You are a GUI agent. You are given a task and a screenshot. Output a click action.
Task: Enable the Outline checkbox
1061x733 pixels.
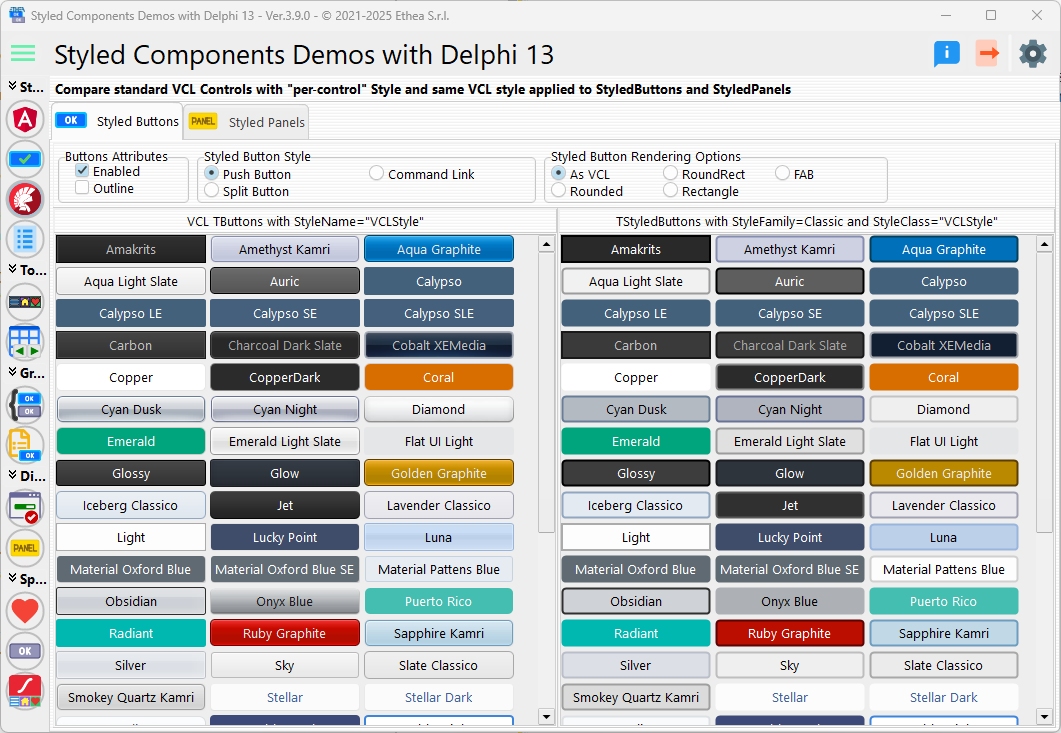82,189
